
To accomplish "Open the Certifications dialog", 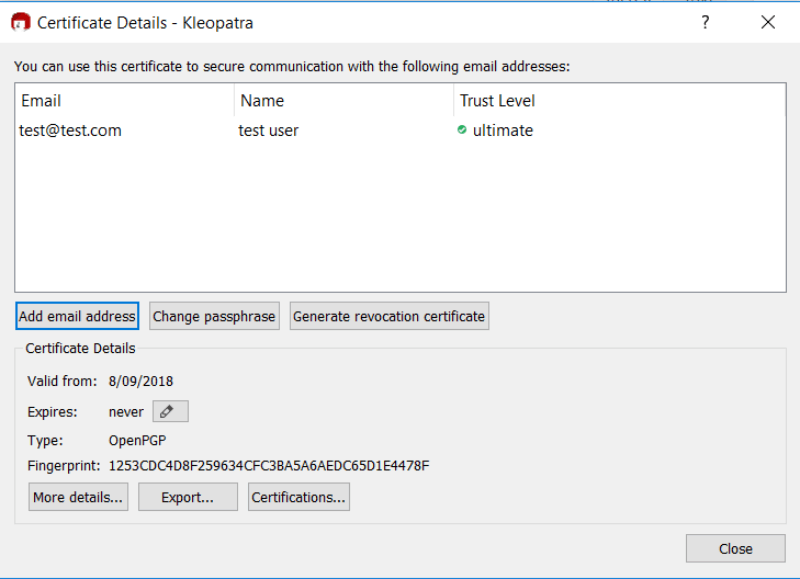I will click(x=299, y=496).
